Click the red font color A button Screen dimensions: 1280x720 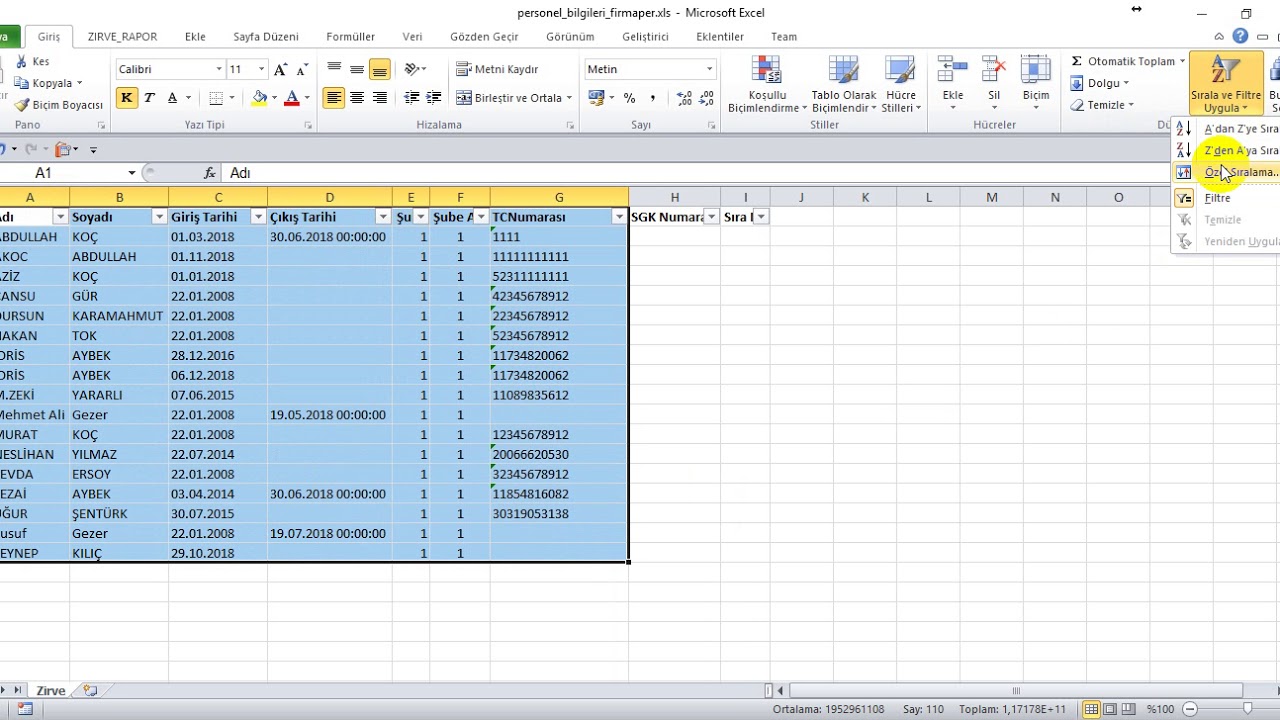[292, 98]
